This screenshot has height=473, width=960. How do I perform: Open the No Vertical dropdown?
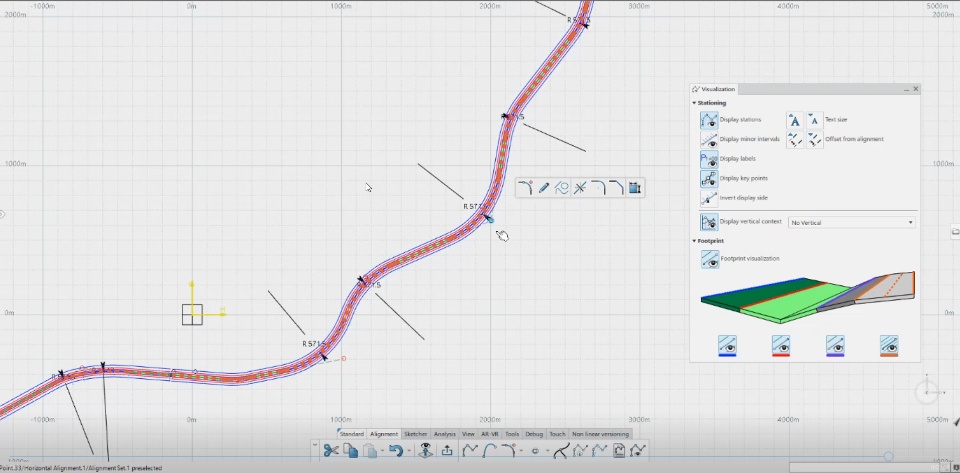point(852,223)
